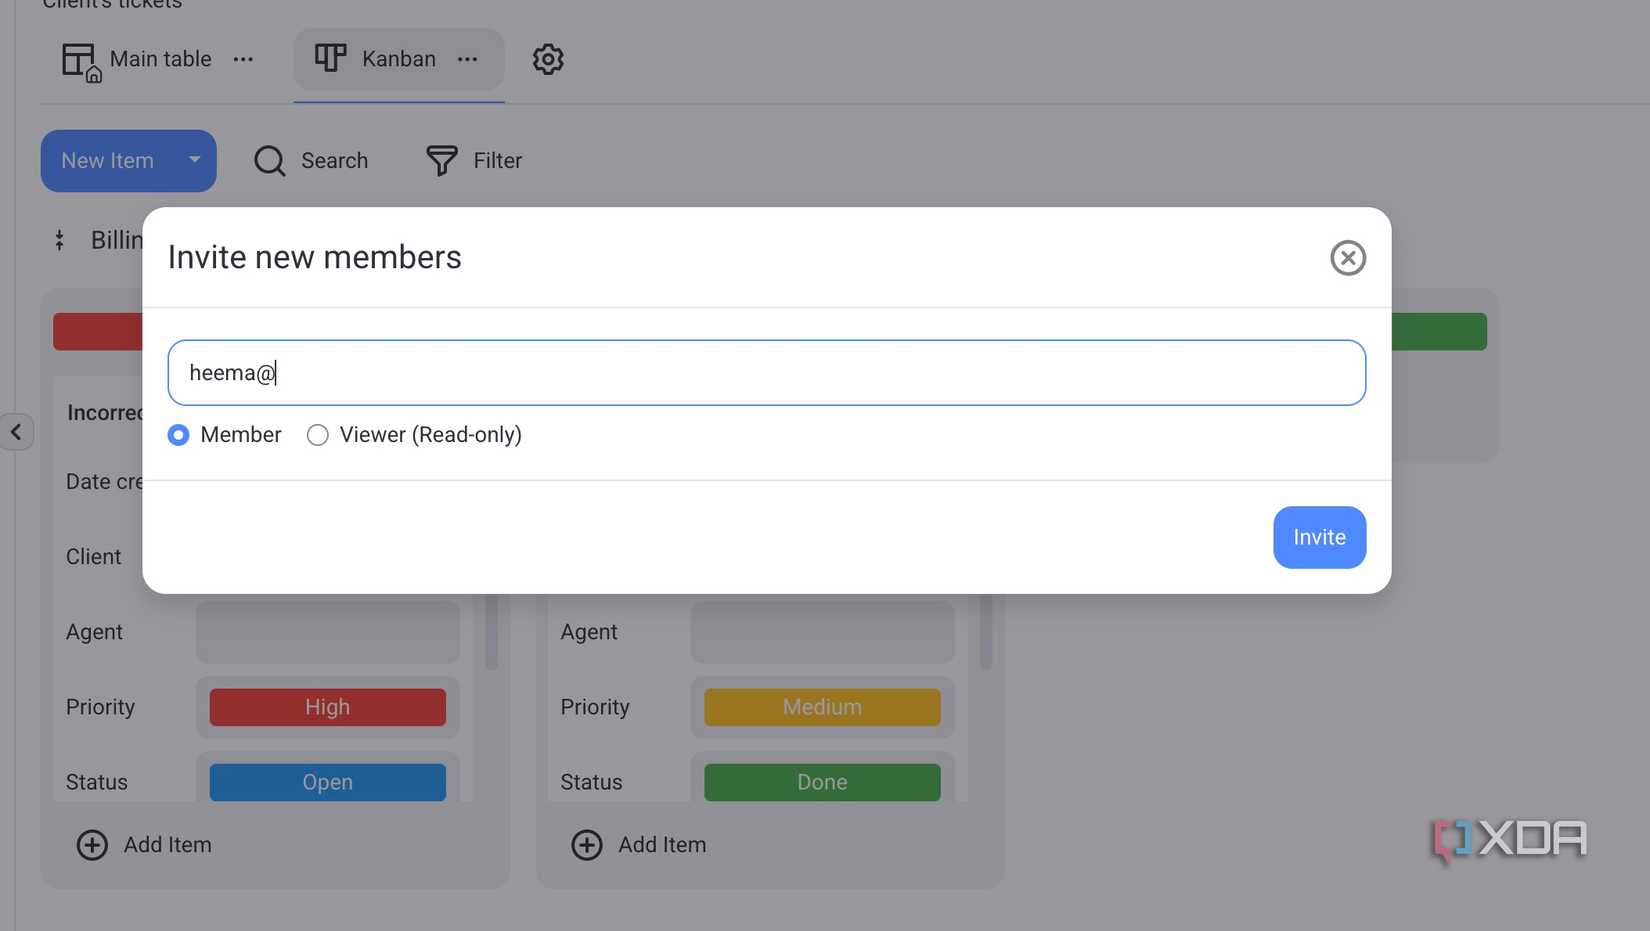Collapse sidebar using left chevron
This screenshot has width=1650, height=931.
coord(16,432)
